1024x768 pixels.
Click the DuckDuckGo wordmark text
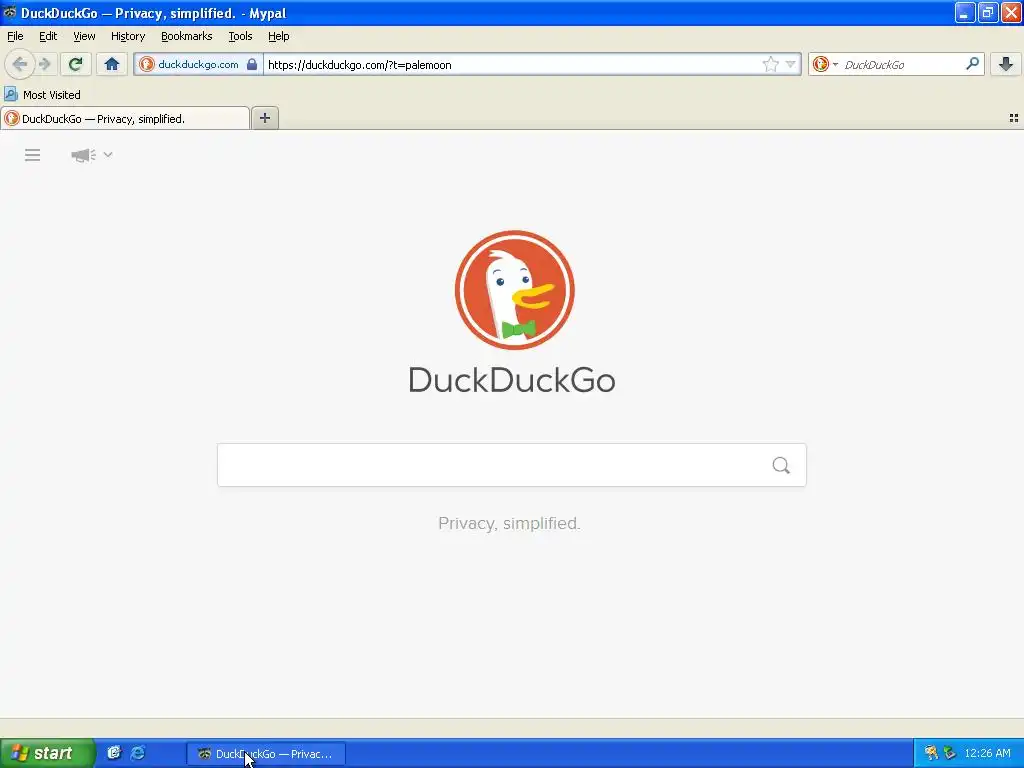(512, 380)
